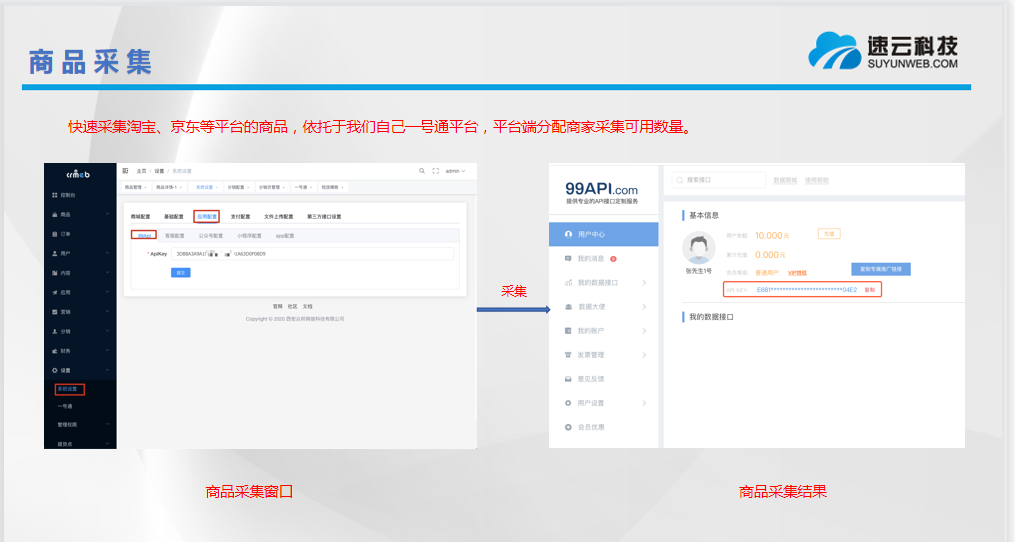Viewport: 1015px width, 542px height.
Task: Collapse the 设置 menu in CRMEB sidebar
Action: click(x=82, y=370)
